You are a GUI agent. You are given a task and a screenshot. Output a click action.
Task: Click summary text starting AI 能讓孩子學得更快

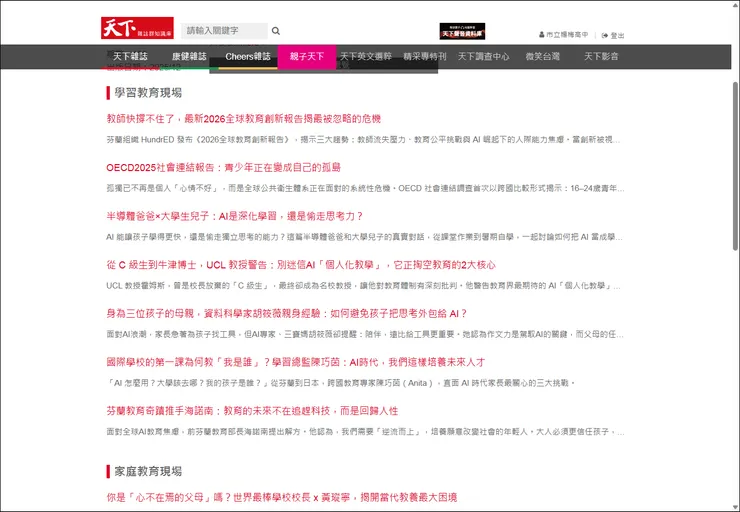364,237
